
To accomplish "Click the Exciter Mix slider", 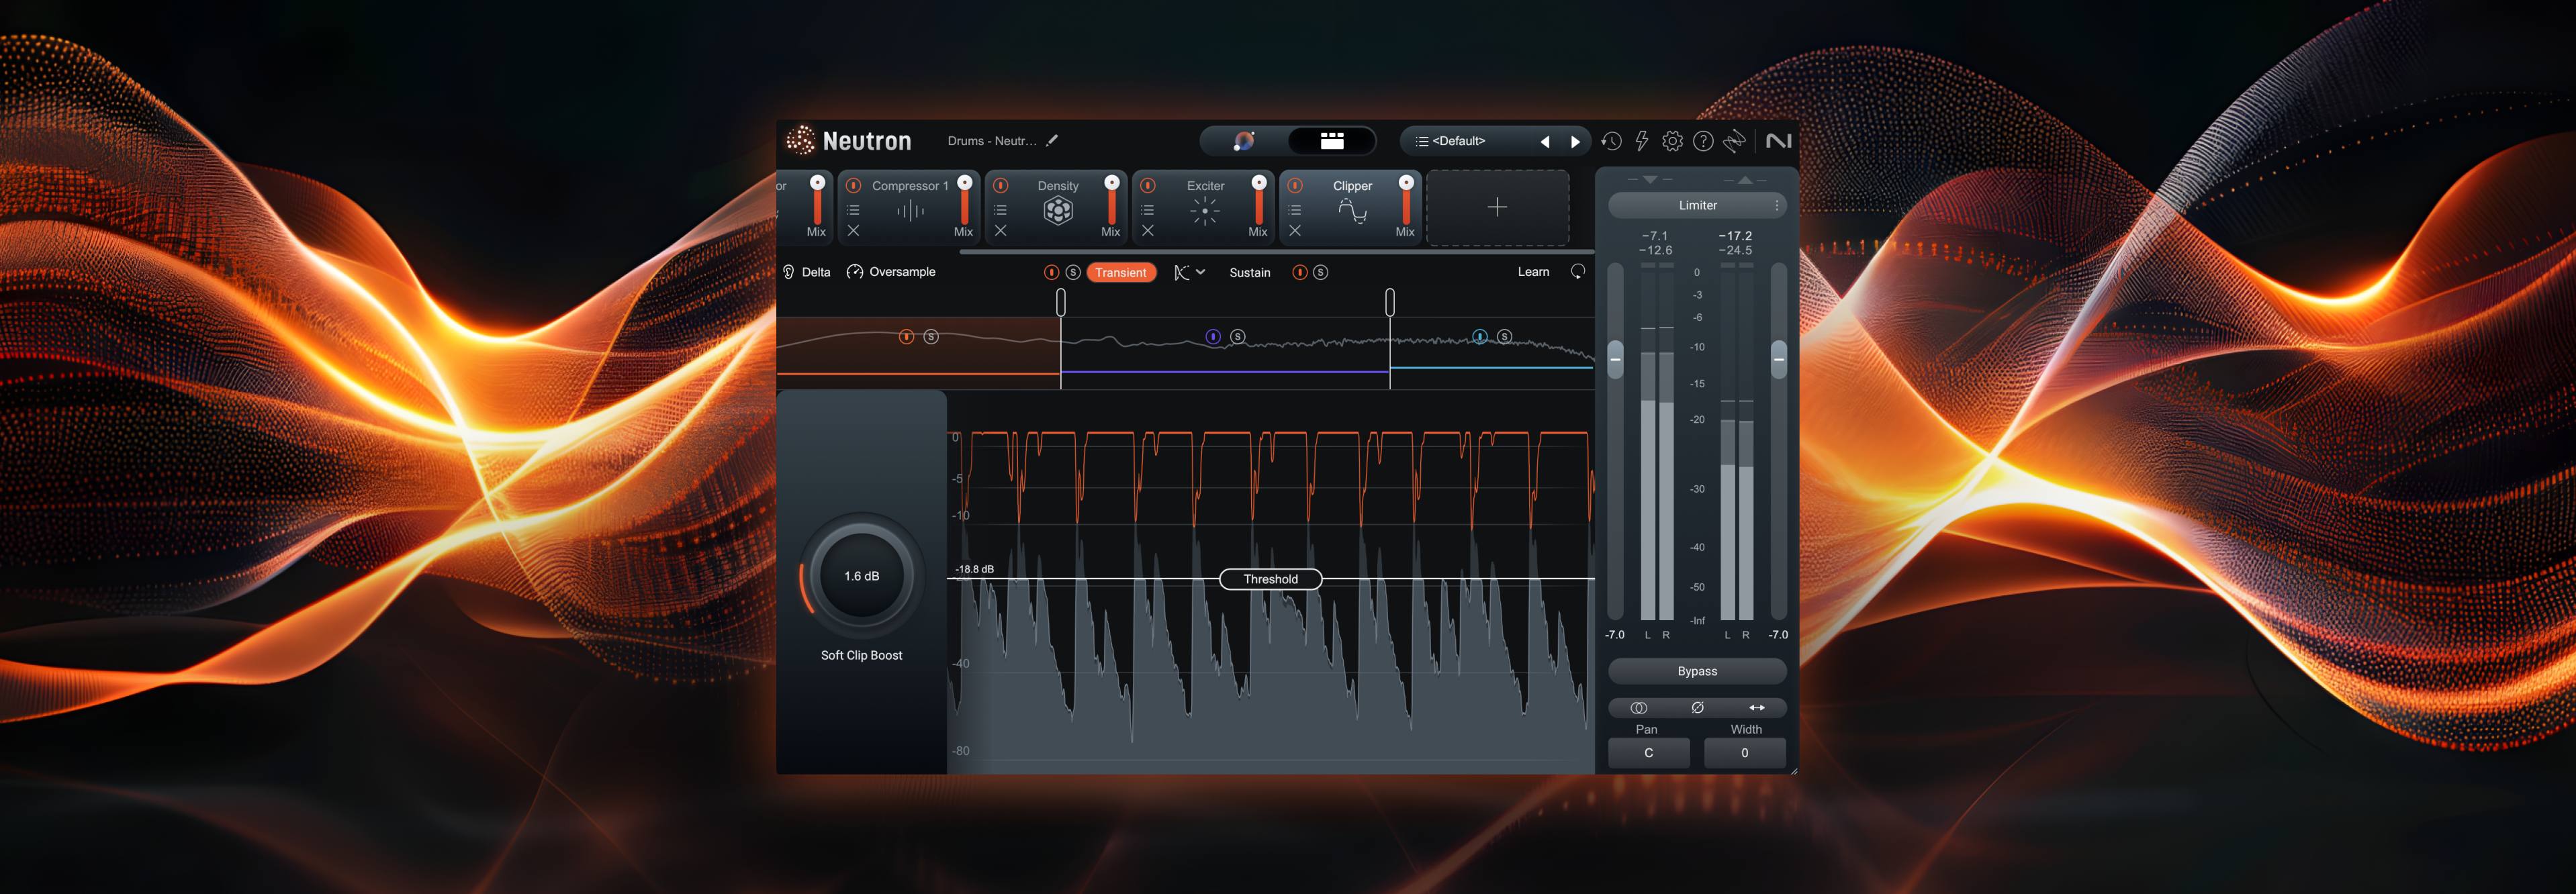I will [1259, 200].
